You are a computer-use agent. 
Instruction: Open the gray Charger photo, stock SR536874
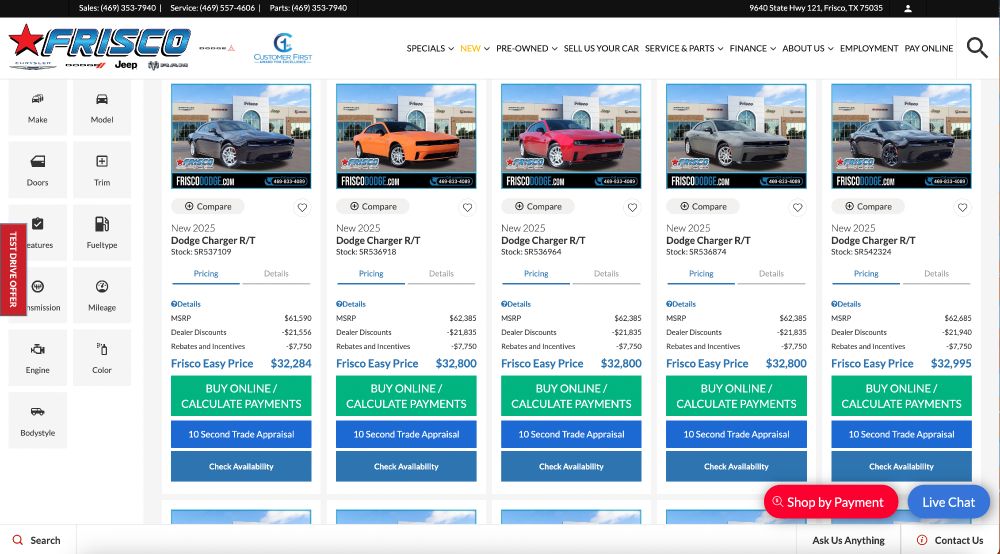736,136
